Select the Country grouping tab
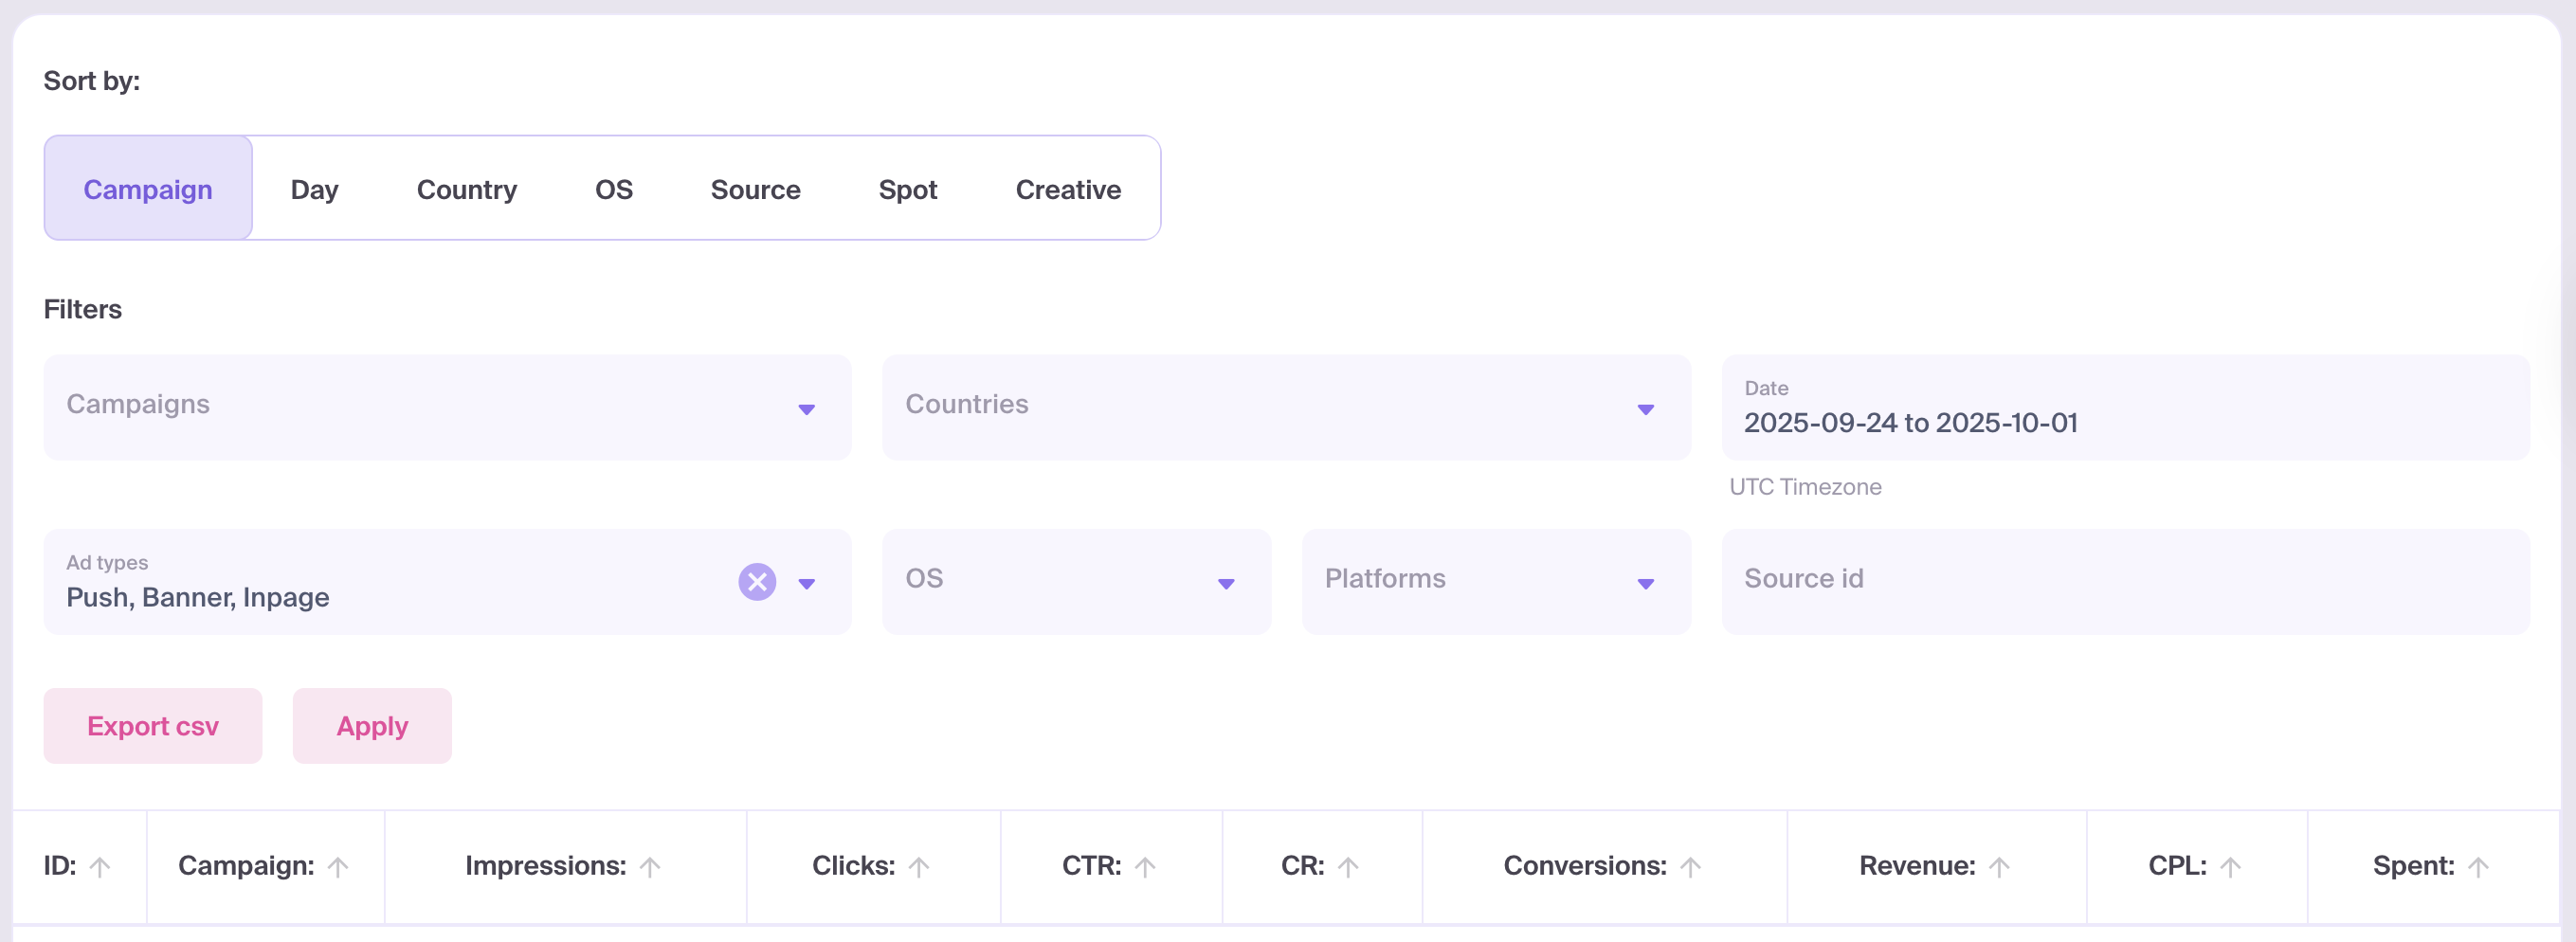Screen dimensions: 2576x942 [x=466, y=189]
